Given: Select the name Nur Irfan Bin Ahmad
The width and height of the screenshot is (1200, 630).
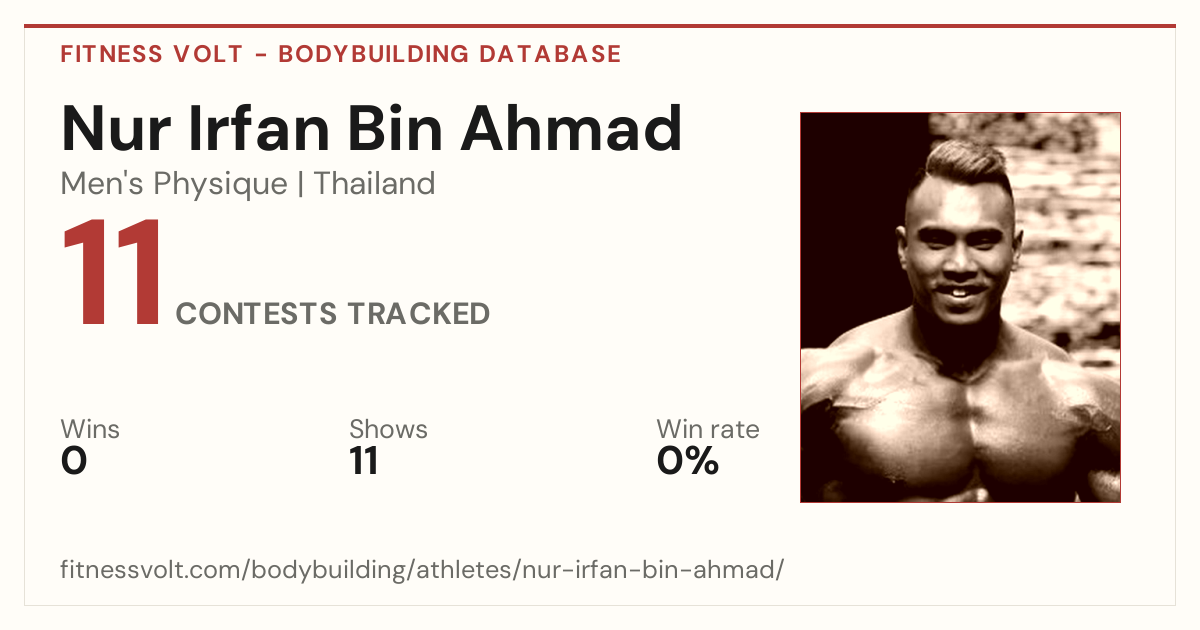Looking at the screenshot, I should 372,129.
